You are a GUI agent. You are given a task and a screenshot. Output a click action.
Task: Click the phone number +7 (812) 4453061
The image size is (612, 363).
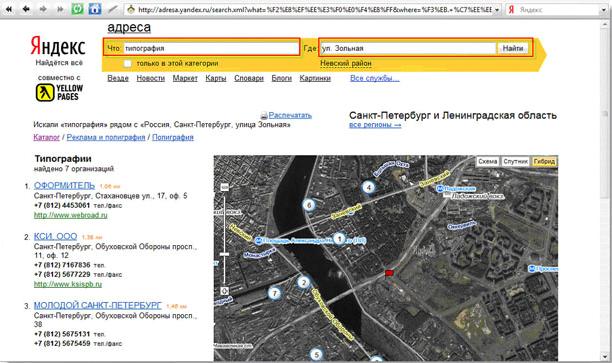coord(62,205)
